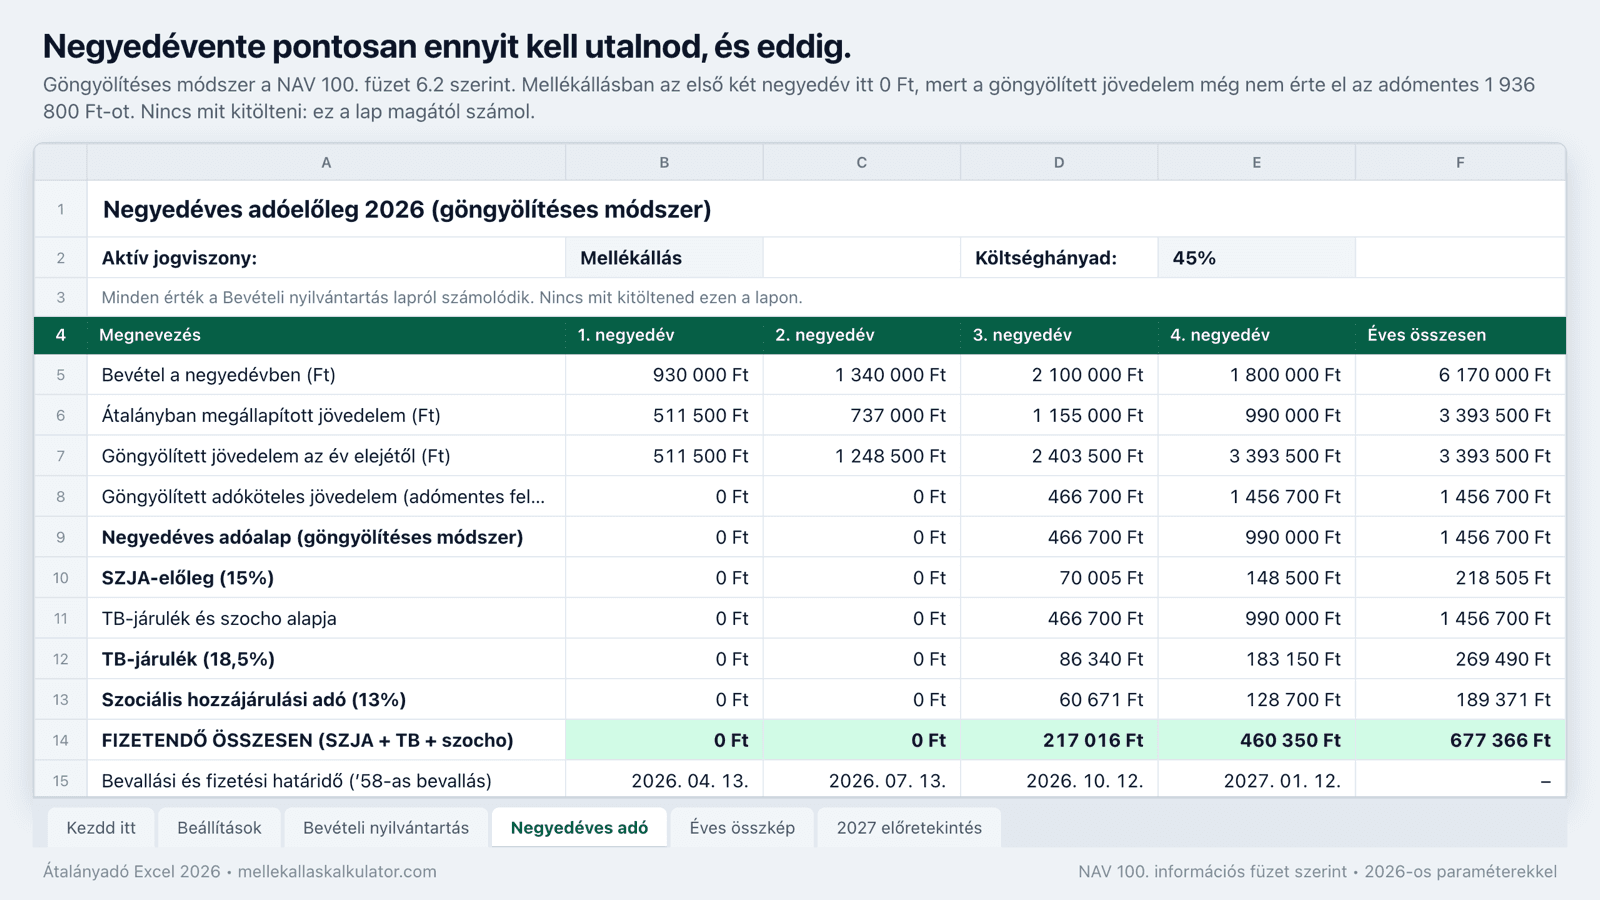
Task: Click the 70 005 Ft SZJA-előleg cell
Action: point(1059,578)
